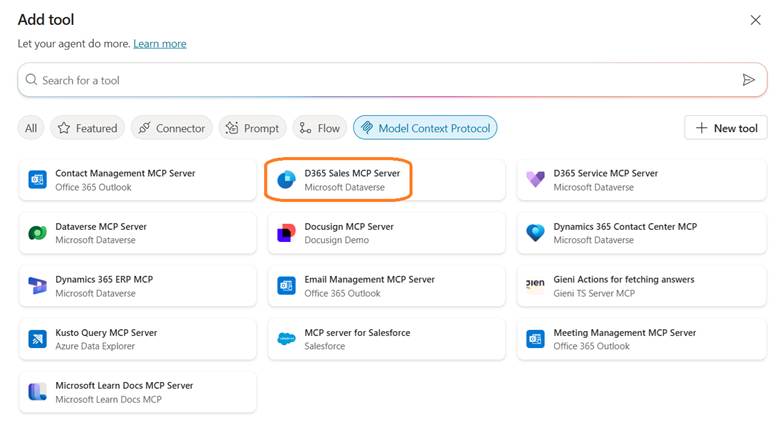Click the send arrow icon in search bar
779x436 pixels.
pyautogui.click(x=748, y=80)
